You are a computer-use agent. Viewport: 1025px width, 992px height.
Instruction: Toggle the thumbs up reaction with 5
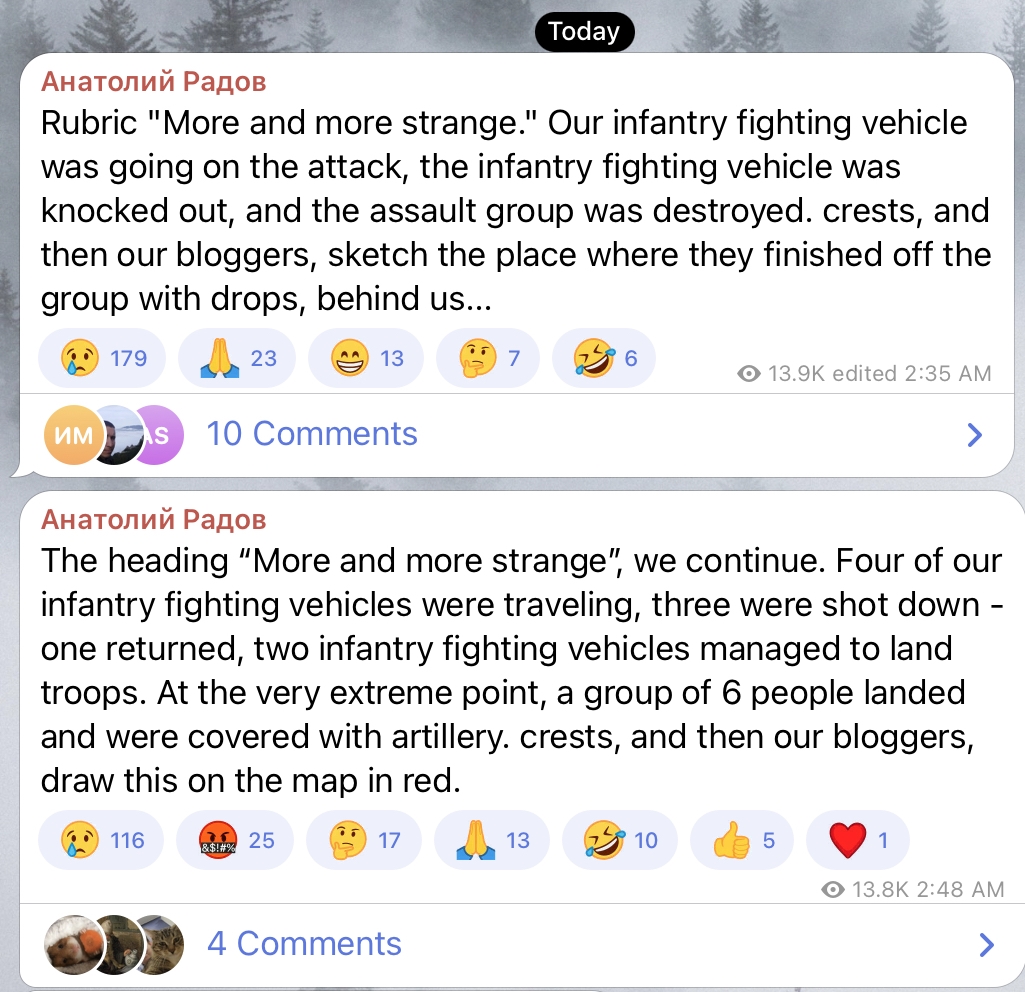tap(742, 840)
